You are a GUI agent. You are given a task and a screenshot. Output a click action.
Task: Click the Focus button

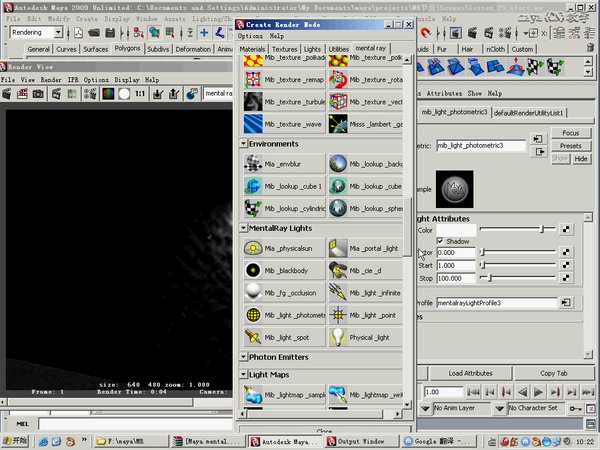pos(571,133)
